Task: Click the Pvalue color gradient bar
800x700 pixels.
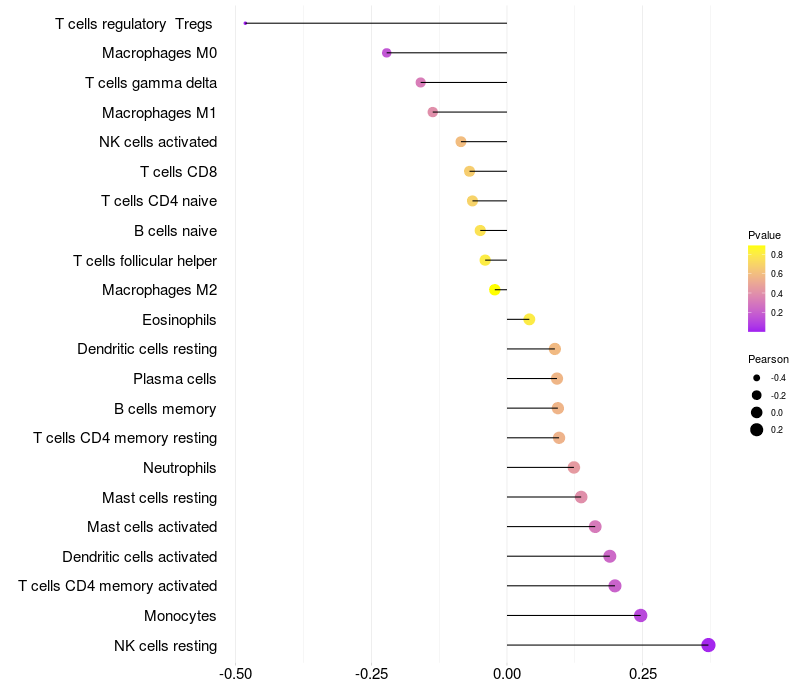Action: coord(756,288)
